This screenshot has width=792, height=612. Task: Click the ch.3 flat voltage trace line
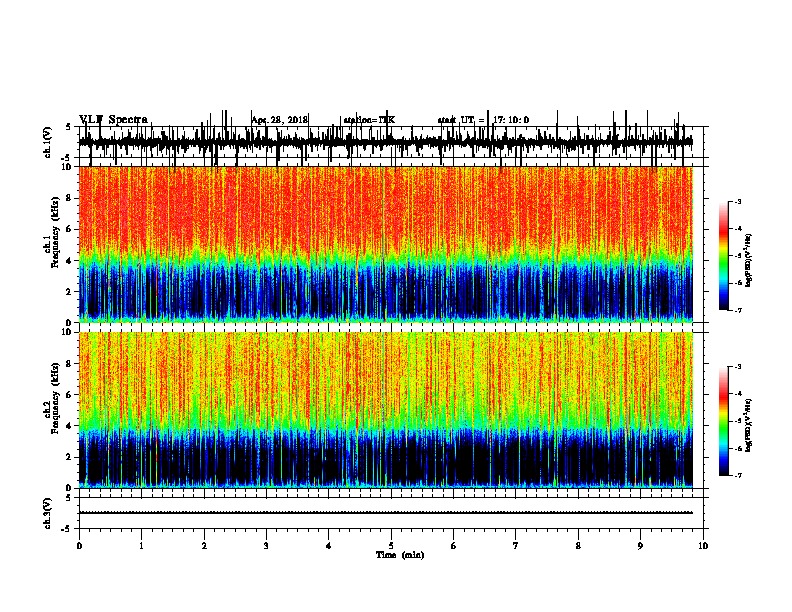coord(386,513)
